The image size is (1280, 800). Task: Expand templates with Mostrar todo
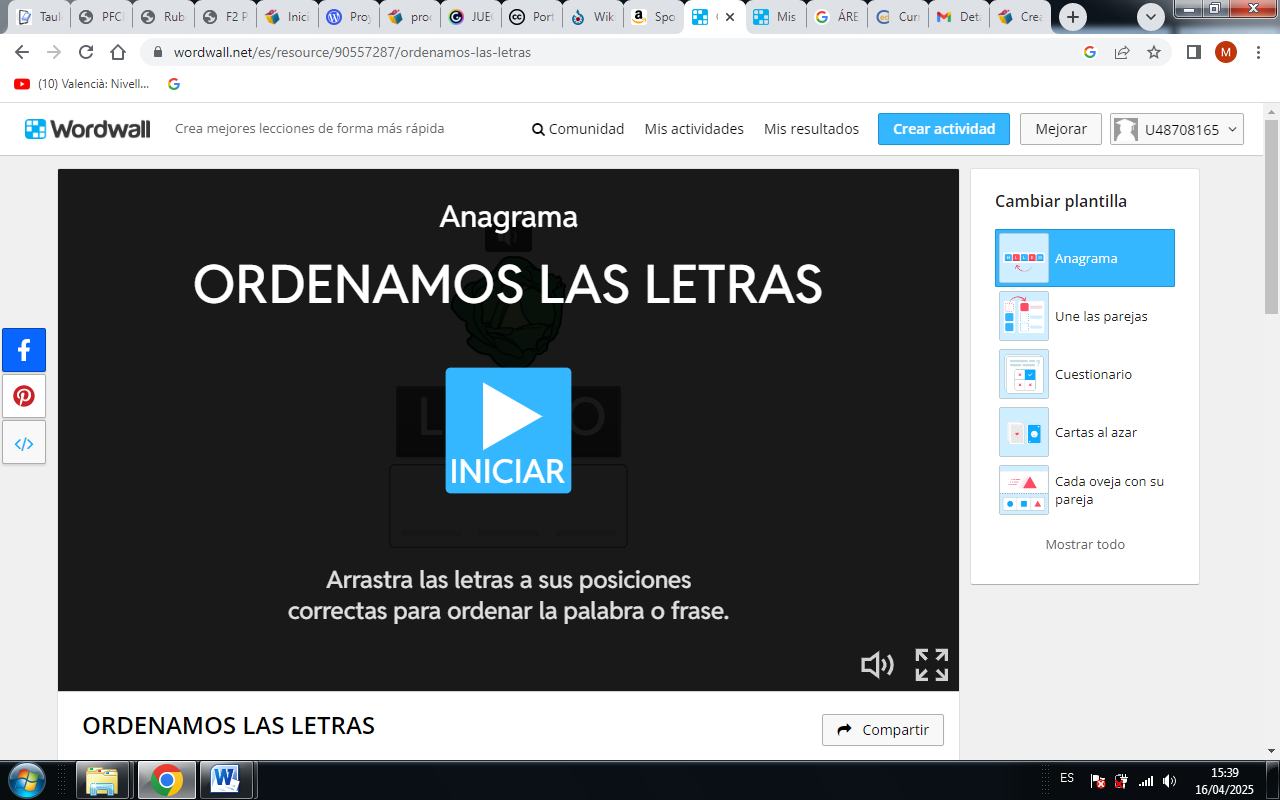coord(1085,545)
